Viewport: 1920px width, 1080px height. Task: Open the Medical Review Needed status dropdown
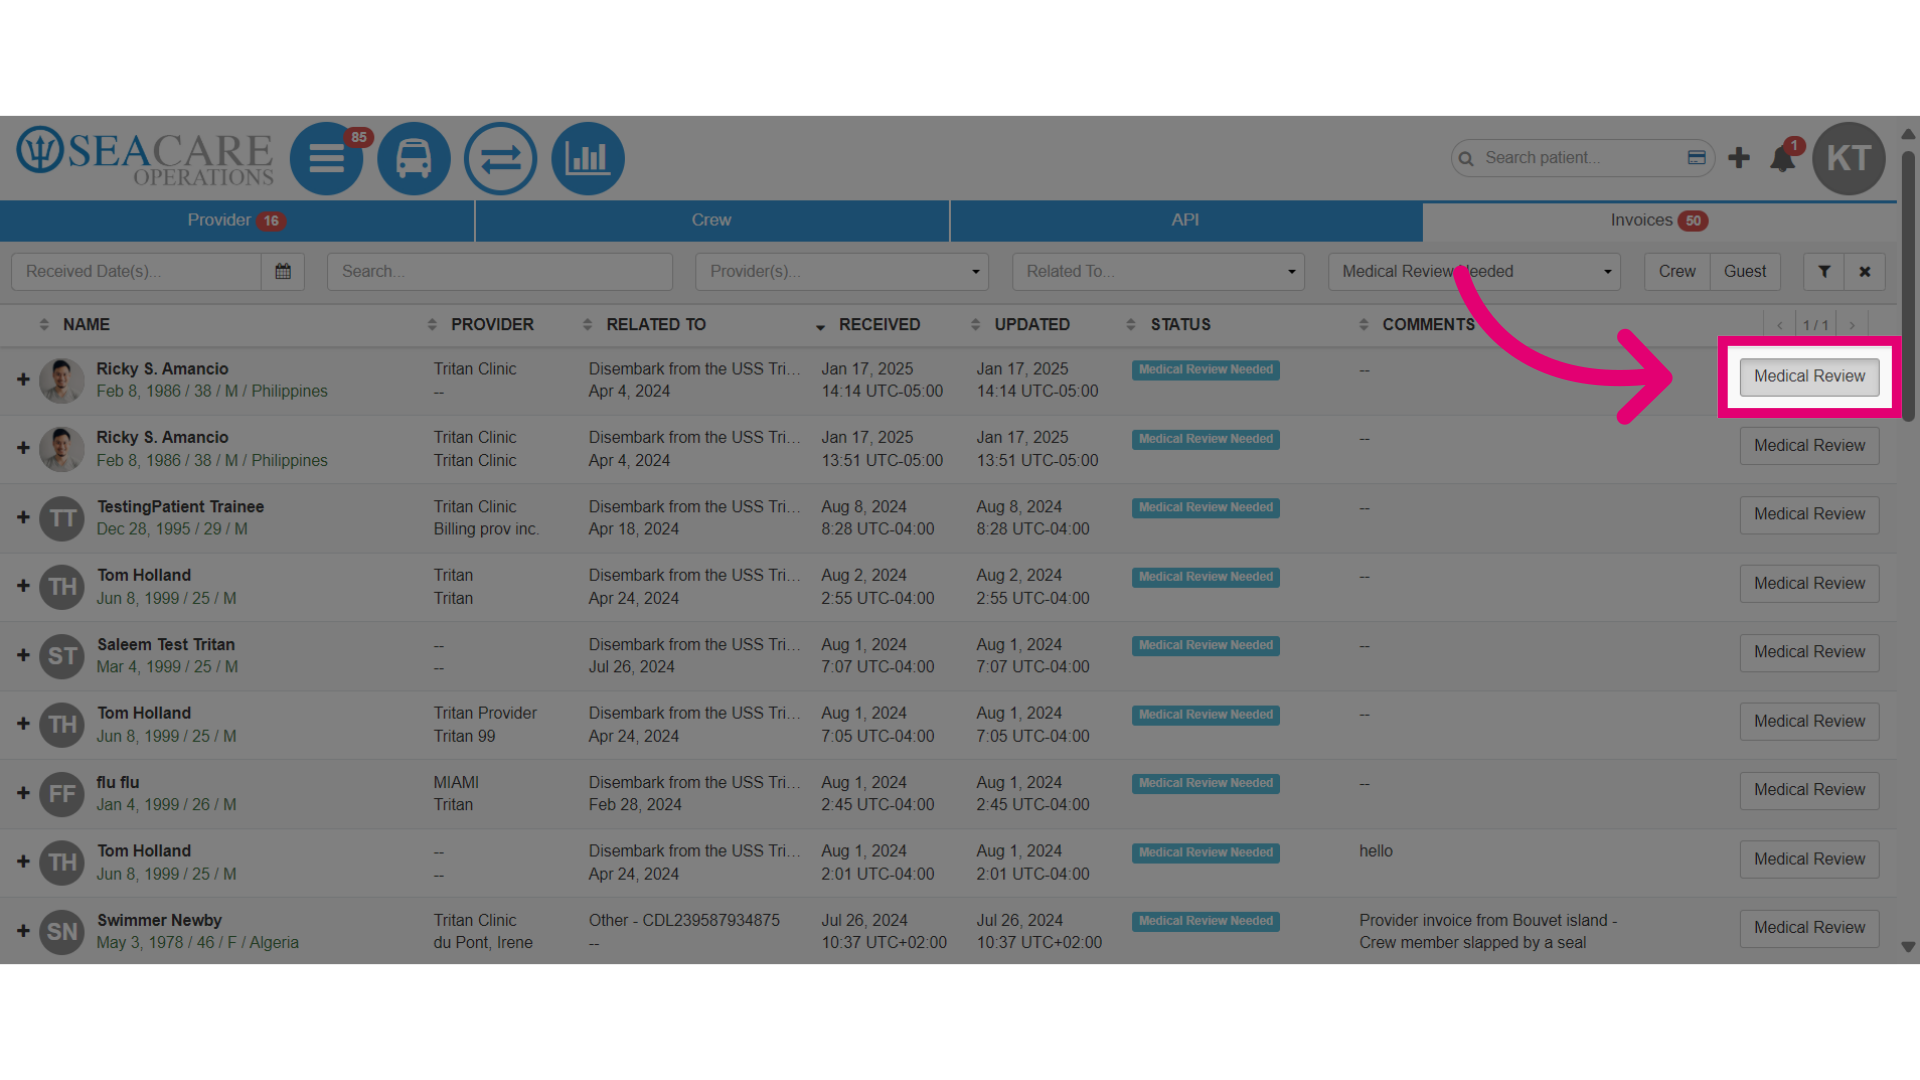click(1474, 271)
